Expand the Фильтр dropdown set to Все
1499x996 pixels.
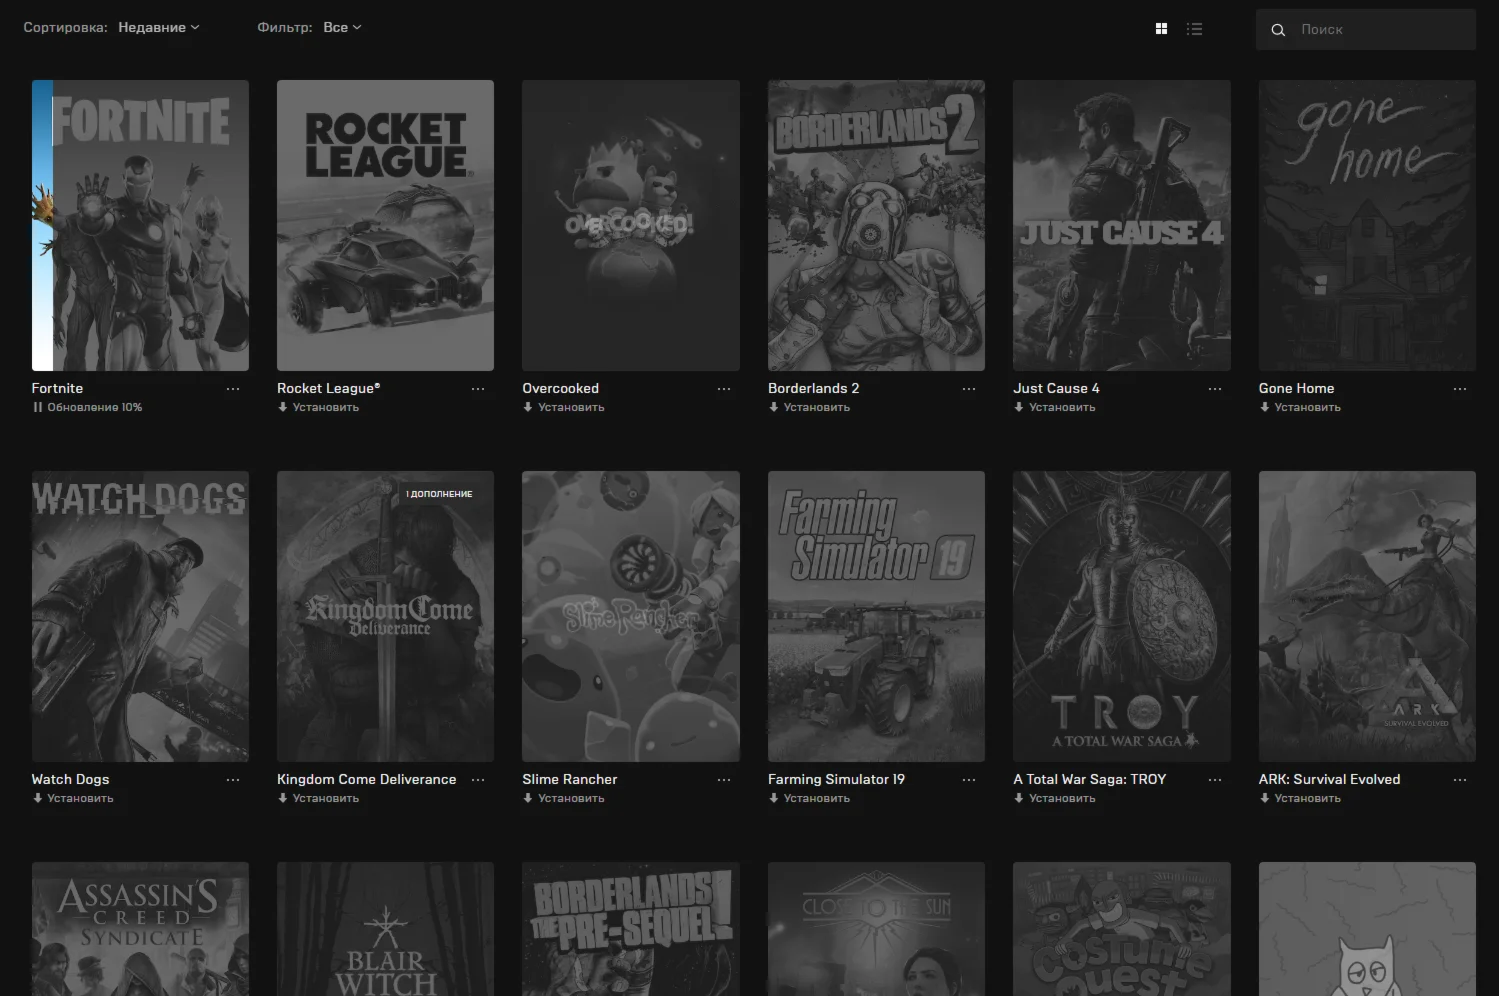click(342, 27)
